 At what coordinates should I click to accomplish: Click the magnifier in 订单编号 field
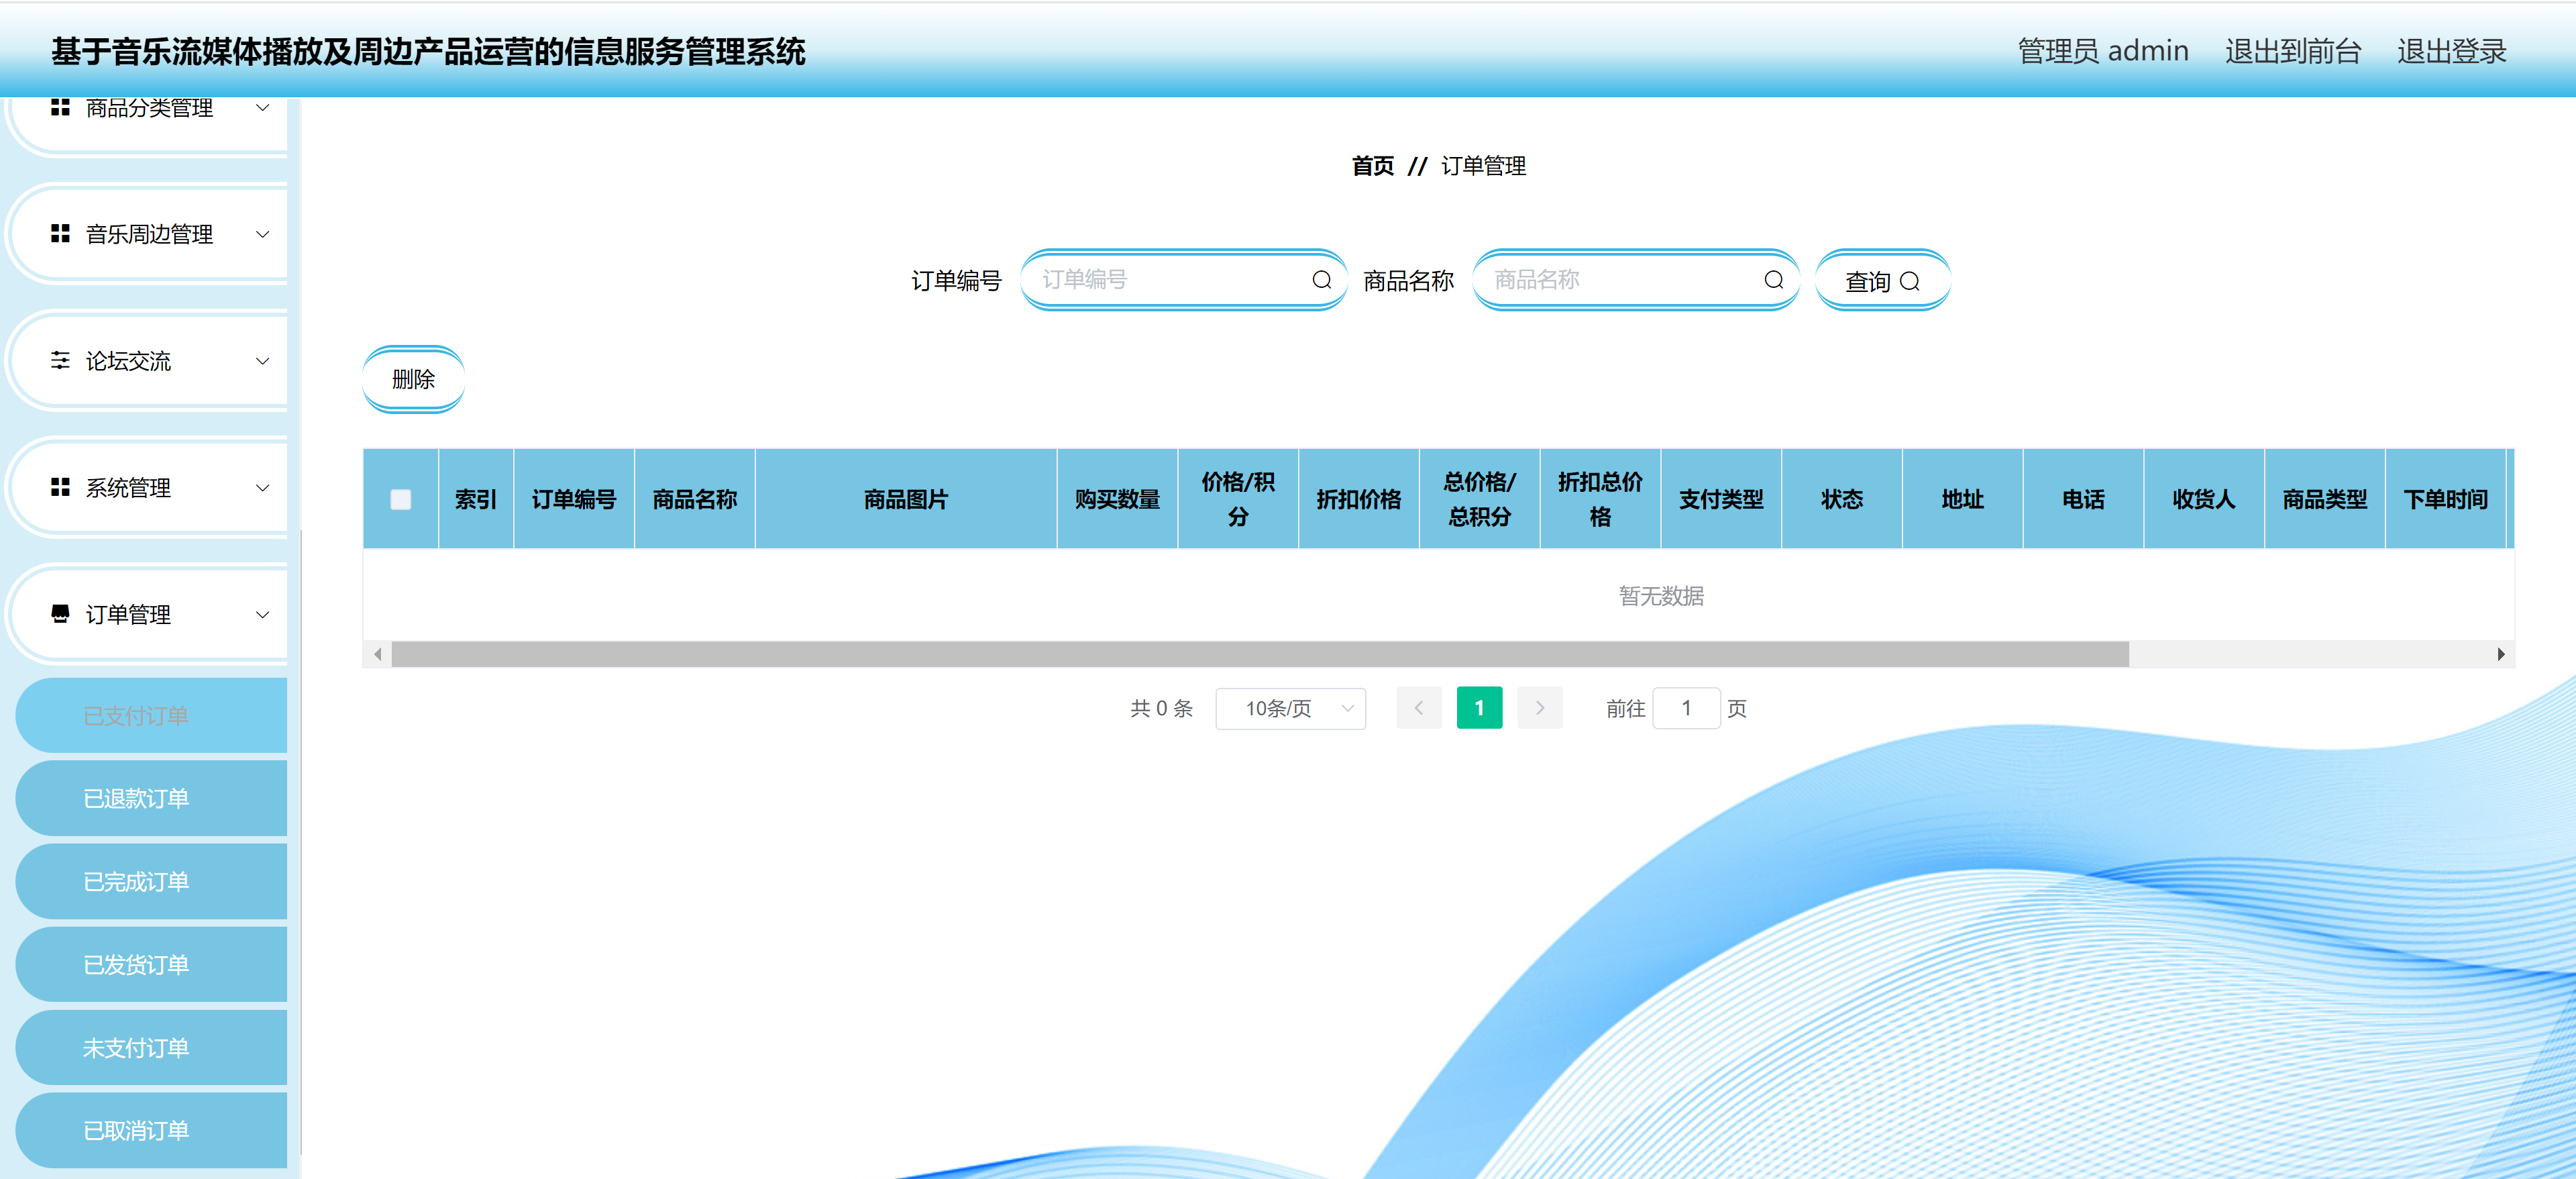pos(1321,280)
